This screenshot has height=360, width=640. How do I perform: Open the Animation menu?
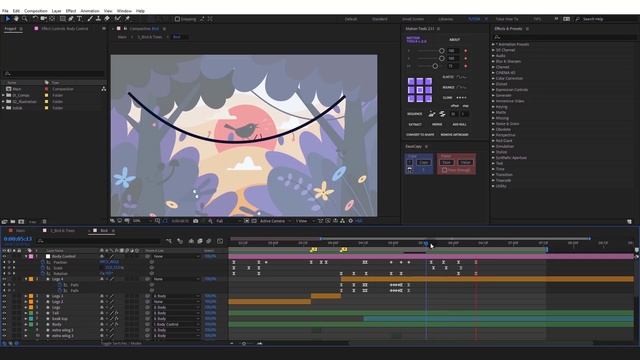pyautogui.click(x=90, y=11)
